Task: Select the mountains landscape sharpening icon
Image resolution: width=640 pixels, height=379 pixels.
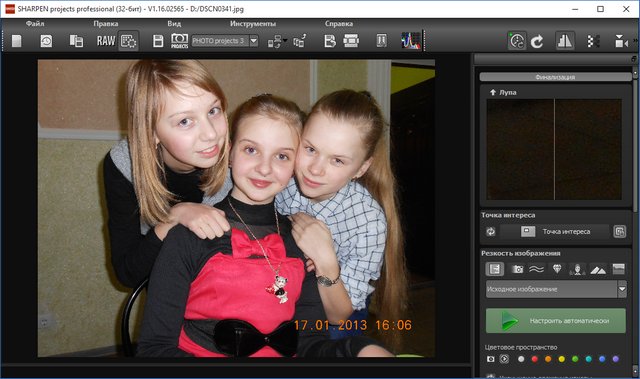Action: pyautogui.click(x=598, y=269)
